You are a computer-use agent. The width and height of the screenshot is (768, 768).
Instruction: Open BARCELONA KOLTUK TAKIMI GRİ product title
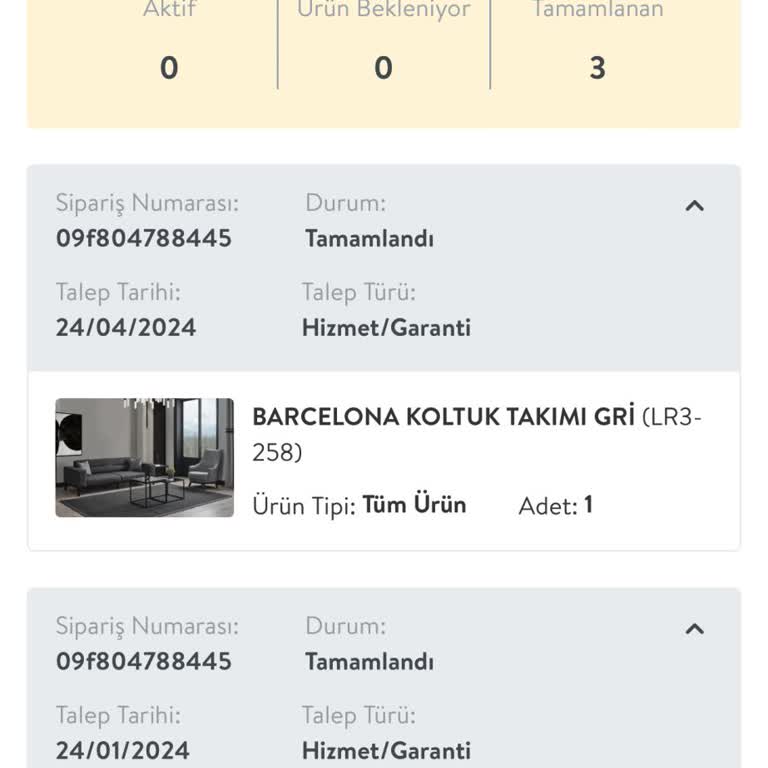pos(443,417)
